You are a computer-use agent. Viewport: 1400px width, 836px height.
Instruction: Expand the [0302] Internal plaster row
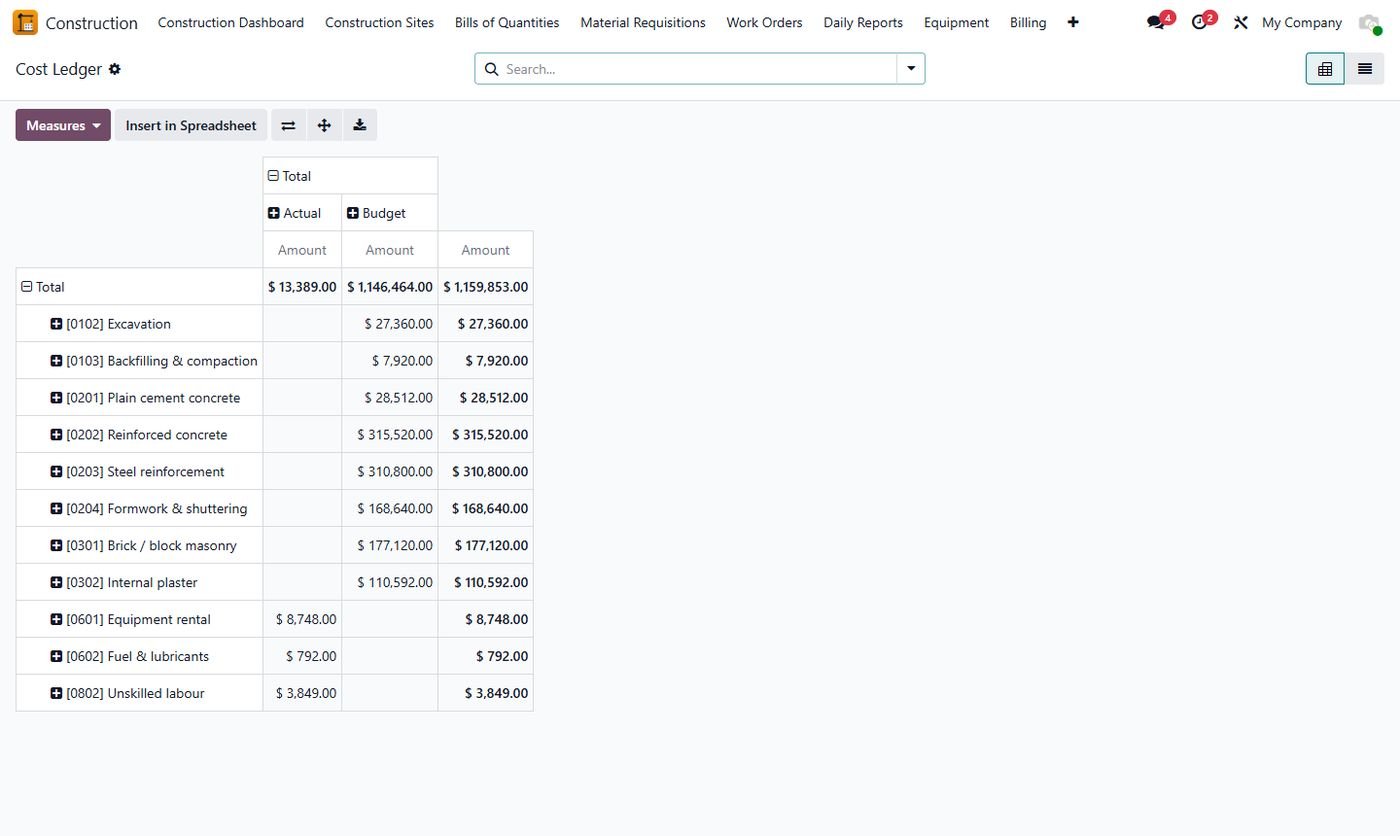tap(139, 583)
